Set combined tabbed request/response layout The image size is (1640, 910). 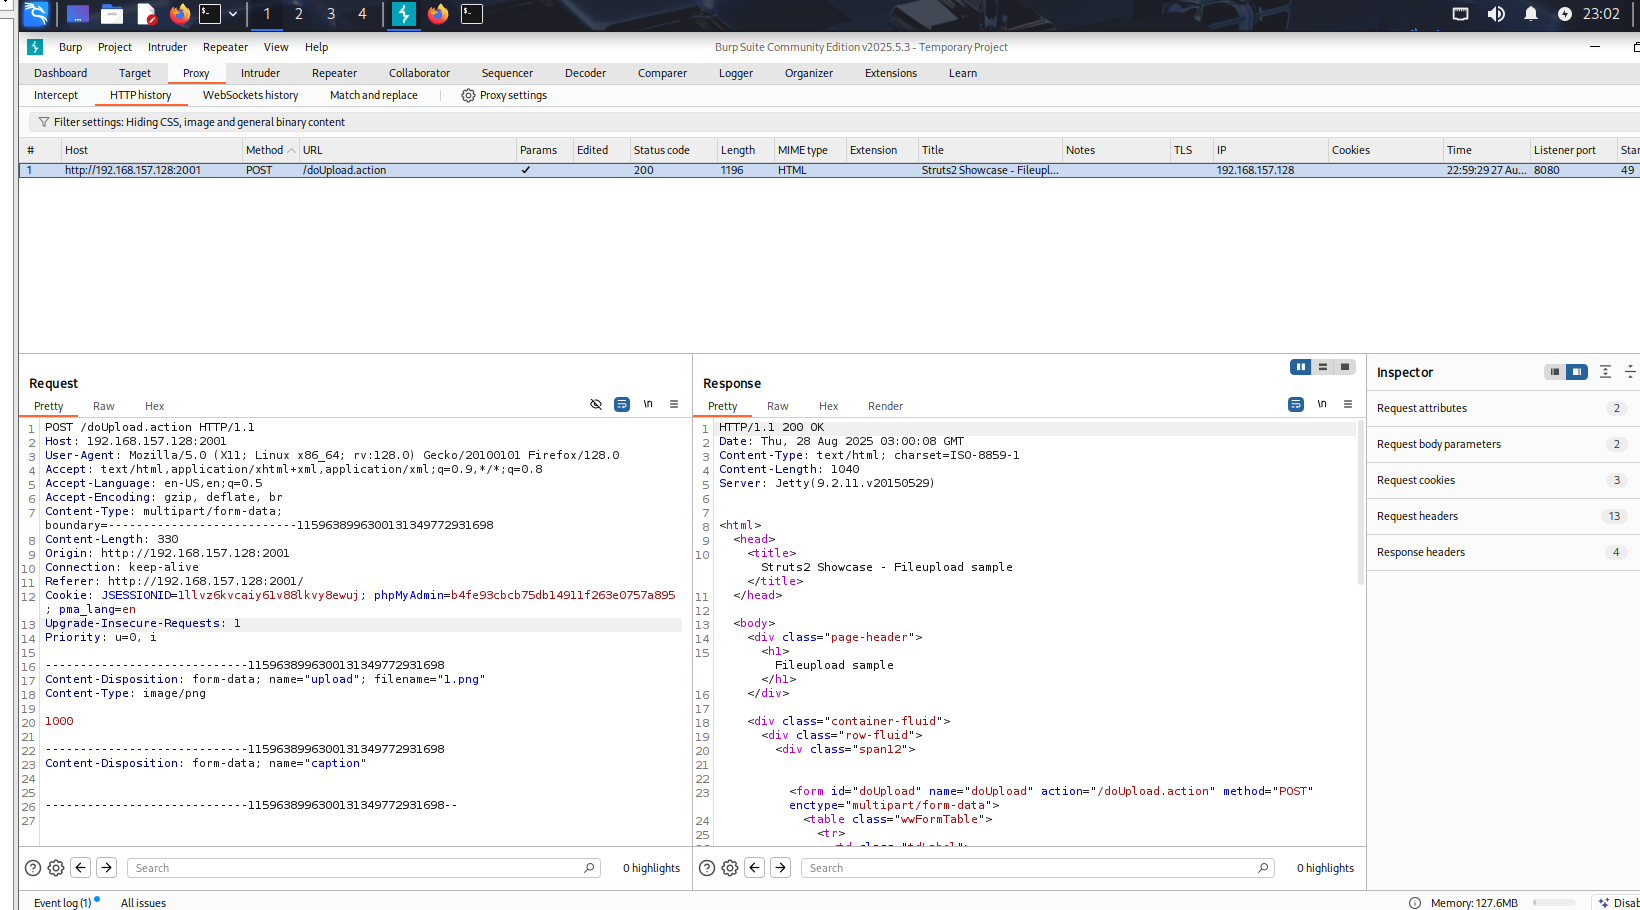(x=1345, y=367)
